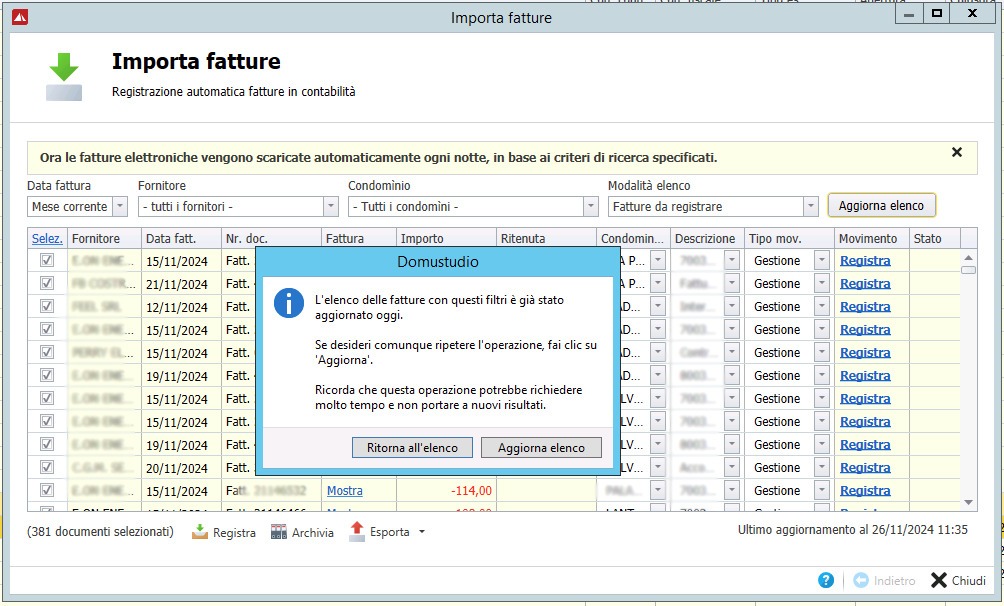The image size is (1004, 606).
Task: Click the Movimento column header
Action: (871, 238)
